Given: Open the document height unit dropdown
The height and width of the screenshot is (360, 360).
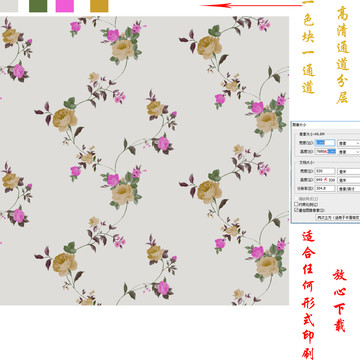Looking at the screenshot, I should tap(349, 180).
